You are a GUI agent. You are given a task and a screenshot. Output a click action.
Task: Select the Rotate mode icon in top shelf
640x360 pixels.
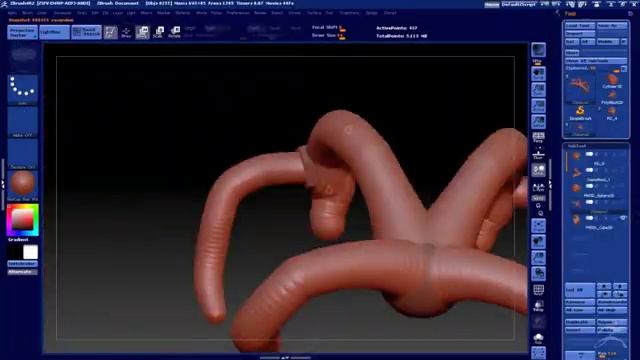[174, 32]
